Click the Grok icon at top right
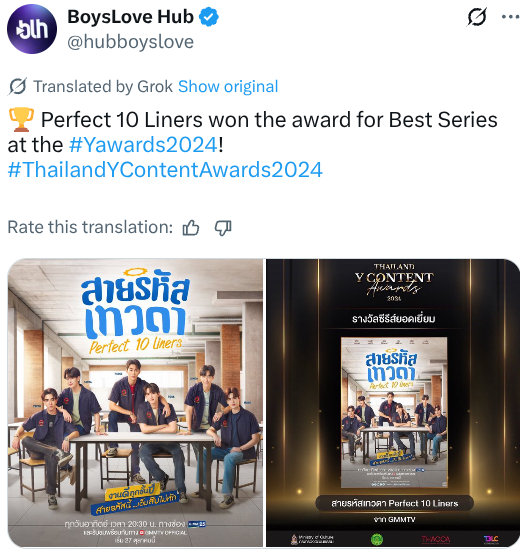The width and height of the screenshot is (520, 549). [x=477, y=16]
